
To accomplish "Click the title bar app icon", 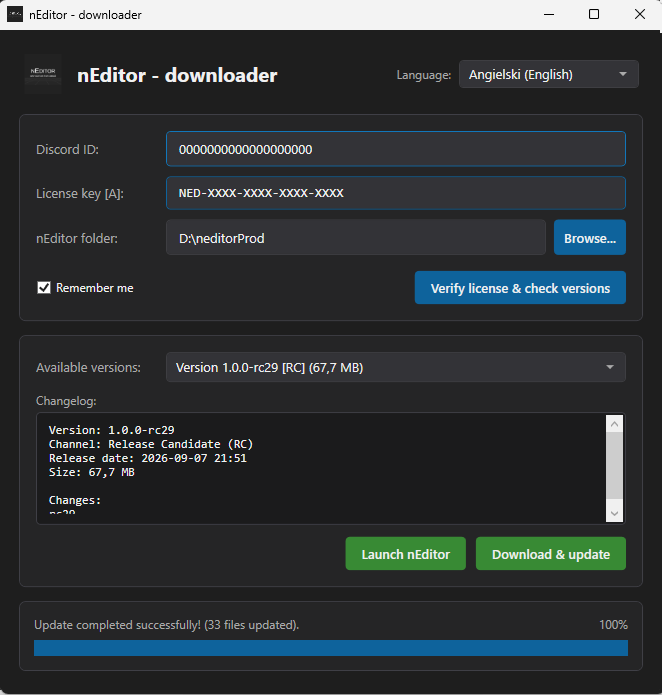I will coord(15,15).
